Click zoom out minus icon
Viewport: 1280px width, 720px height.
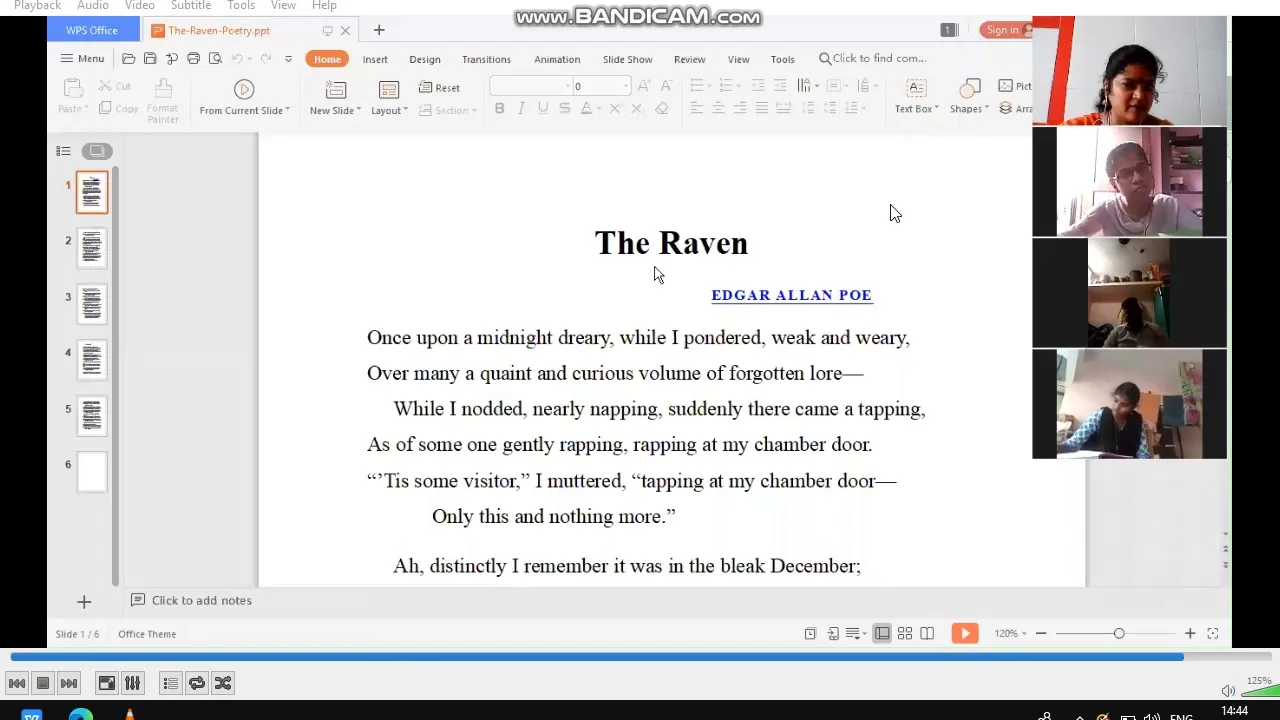point(1041,633)
